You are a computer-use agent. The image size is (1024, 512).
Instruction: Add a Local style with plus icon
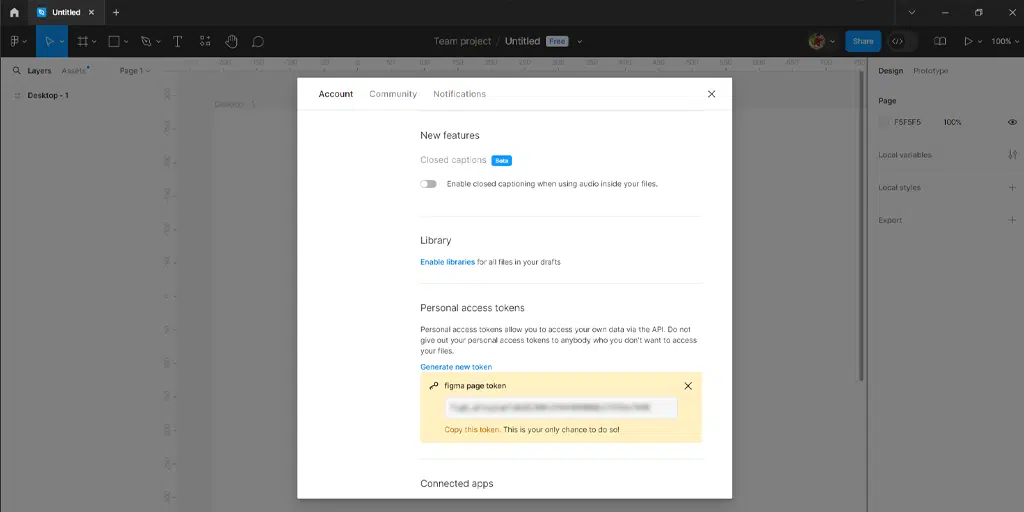tap(1012, 187)
